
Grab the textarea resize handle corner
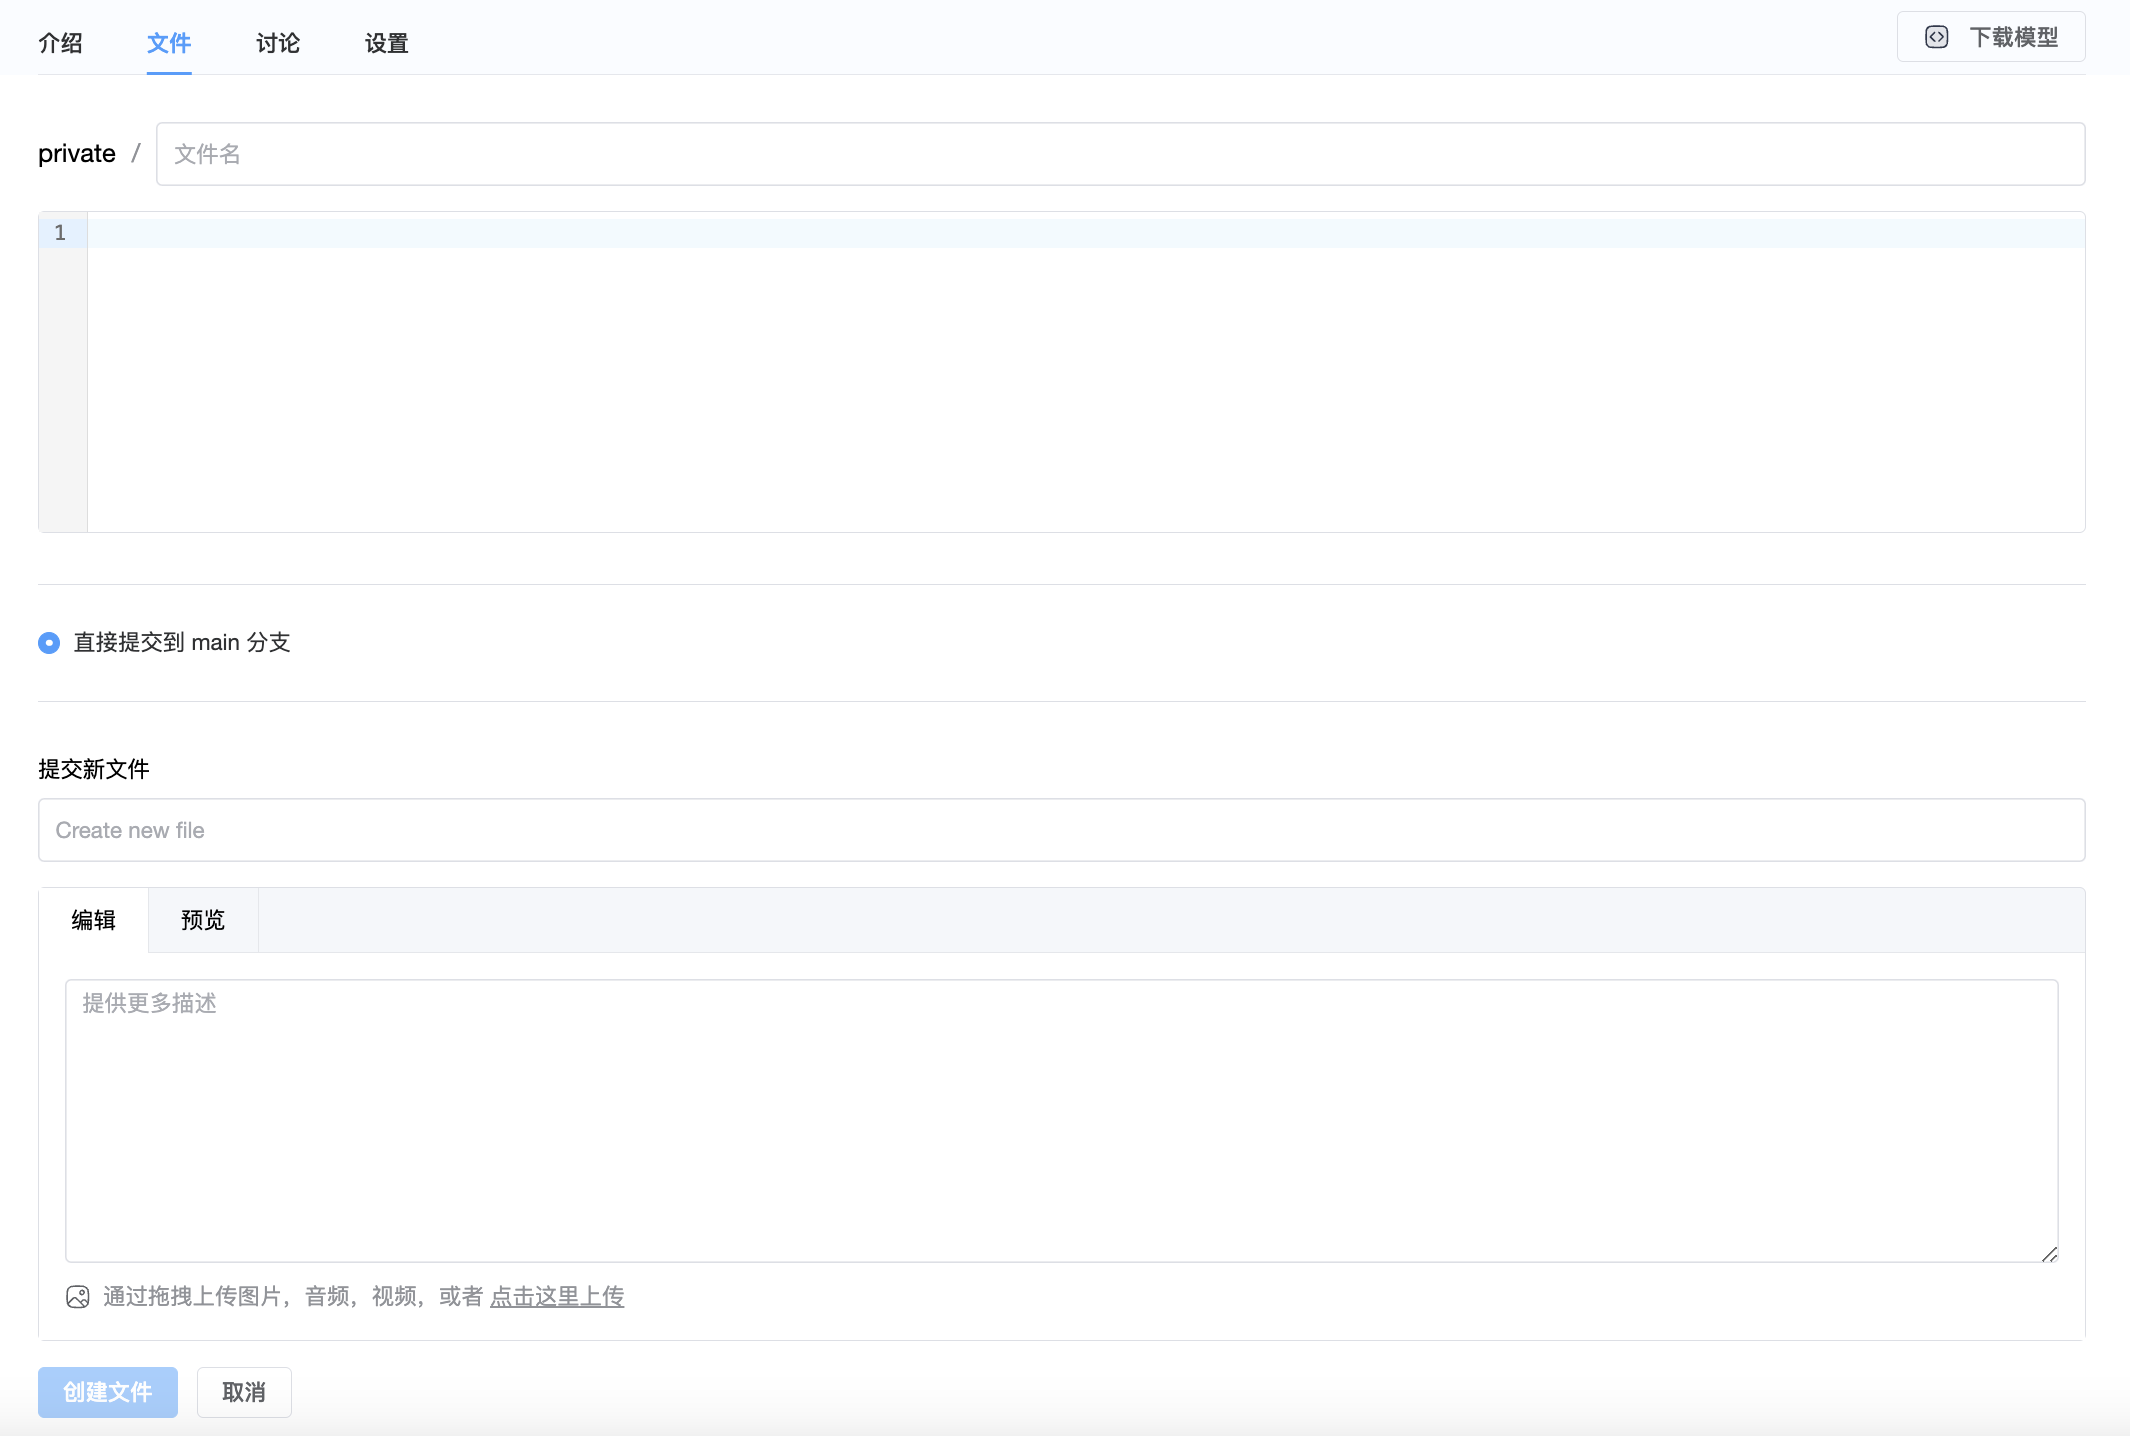2049,1254
